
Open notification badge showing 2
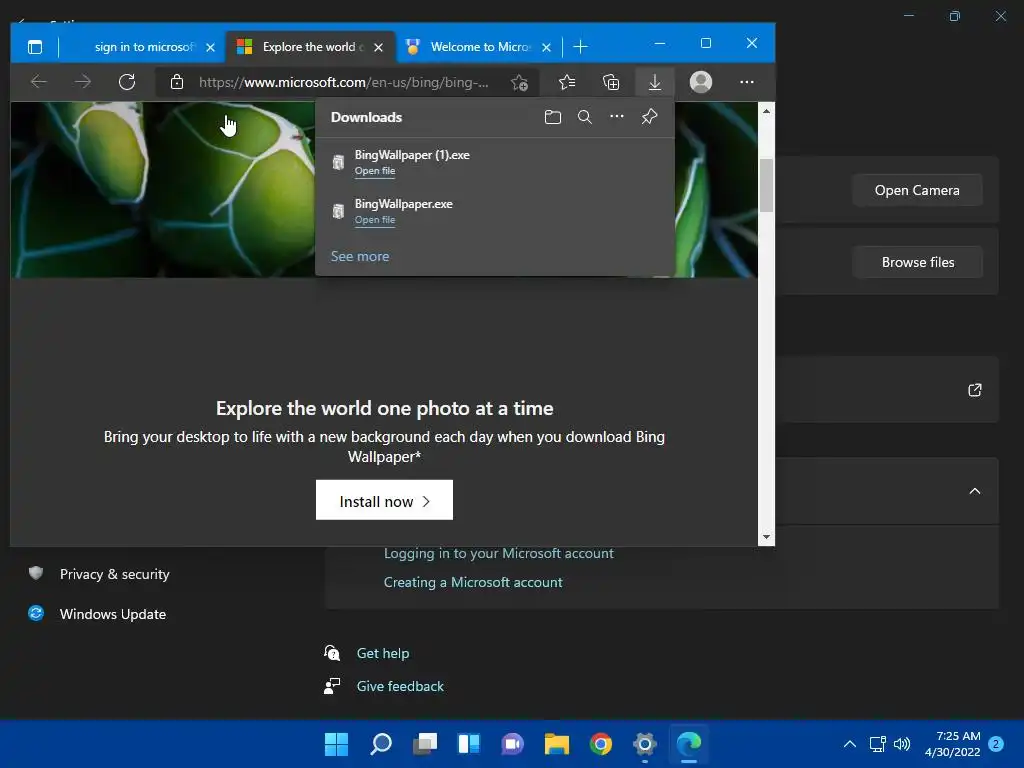click(996, 744)
